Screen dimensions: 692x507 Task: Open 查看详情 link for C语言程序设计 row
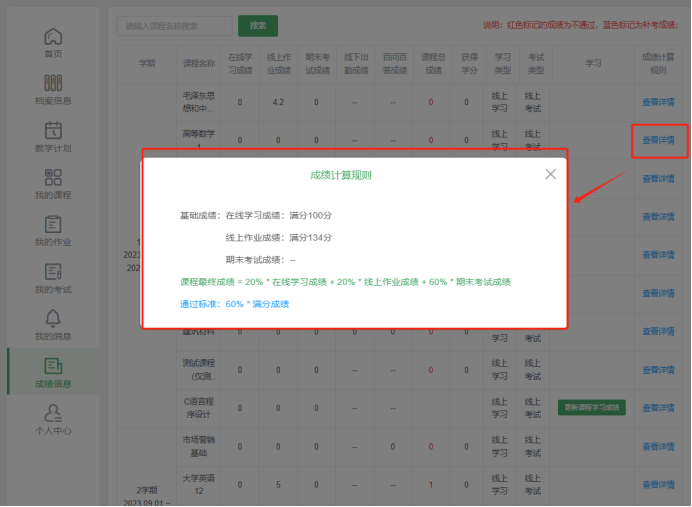click(x=658, y=408)
